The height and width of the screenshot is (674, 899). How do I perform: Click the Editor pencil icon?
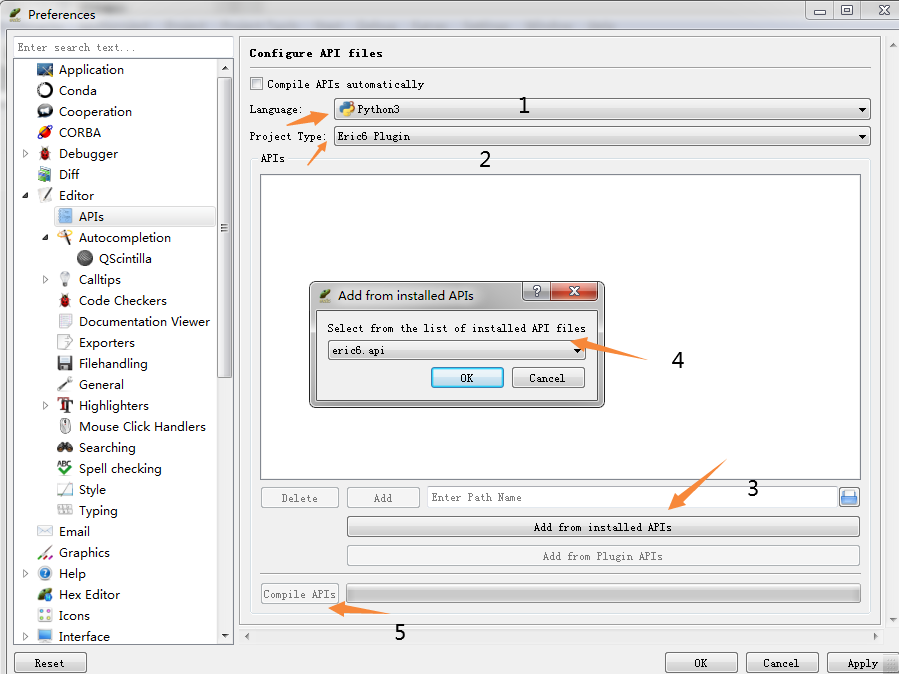[x=45, y=195]
